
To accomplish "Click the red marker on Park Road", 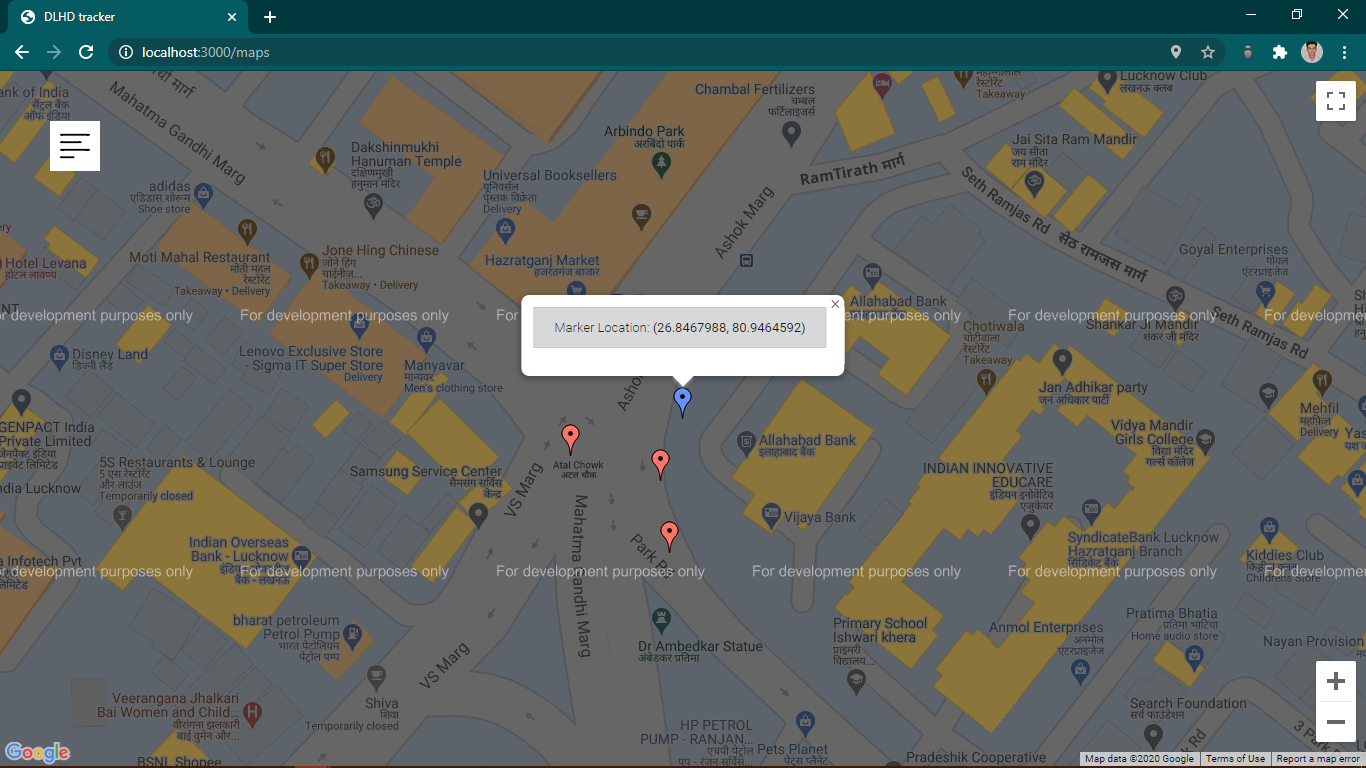I will click(x=670, y=535).
